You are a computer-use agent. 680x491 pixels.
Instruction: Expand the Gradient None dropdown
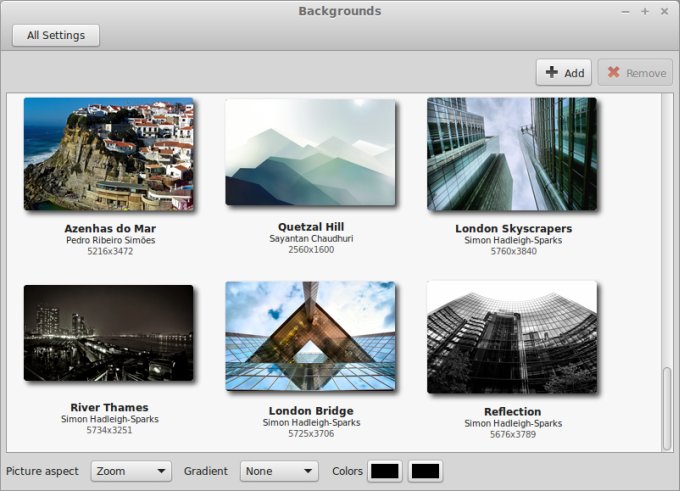click(279, 471)
